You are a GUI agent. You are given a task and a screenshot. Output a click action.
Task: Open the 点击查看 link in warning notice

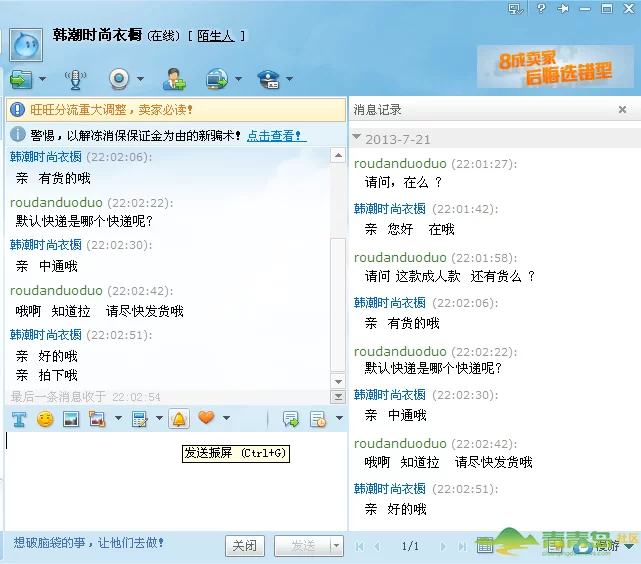point(276,135)
